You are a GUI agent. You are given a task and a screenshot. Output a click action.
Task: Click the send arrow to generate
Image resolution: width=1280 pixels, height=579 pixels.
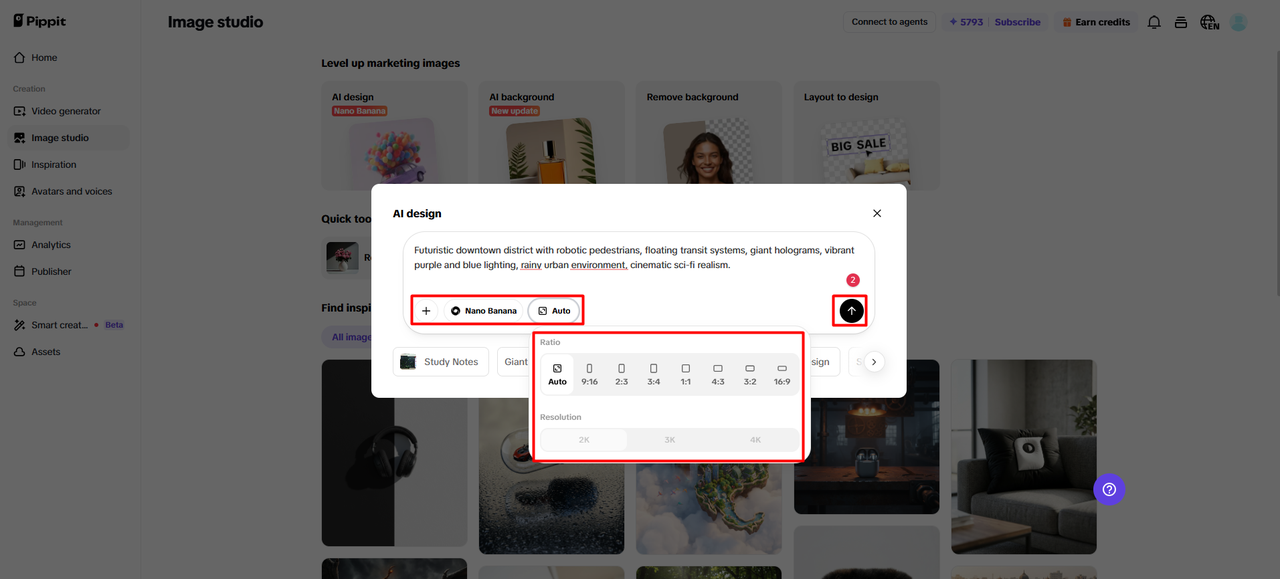pyautogui.click(x=852, y=311)
